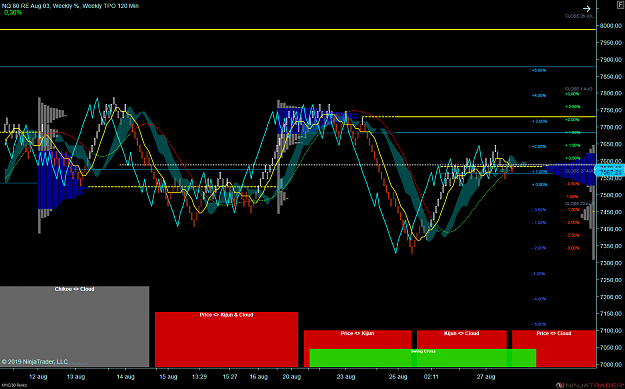Viewport: 625px width, 389px height.
Task: Click the 13:29 time label
Action: point(199,377)
